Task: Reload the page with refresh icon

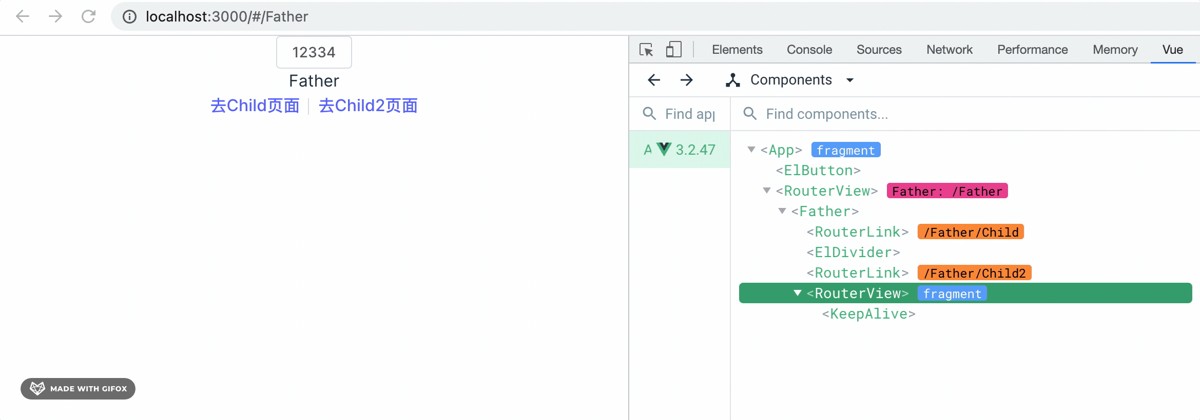Action: point(88,16)
